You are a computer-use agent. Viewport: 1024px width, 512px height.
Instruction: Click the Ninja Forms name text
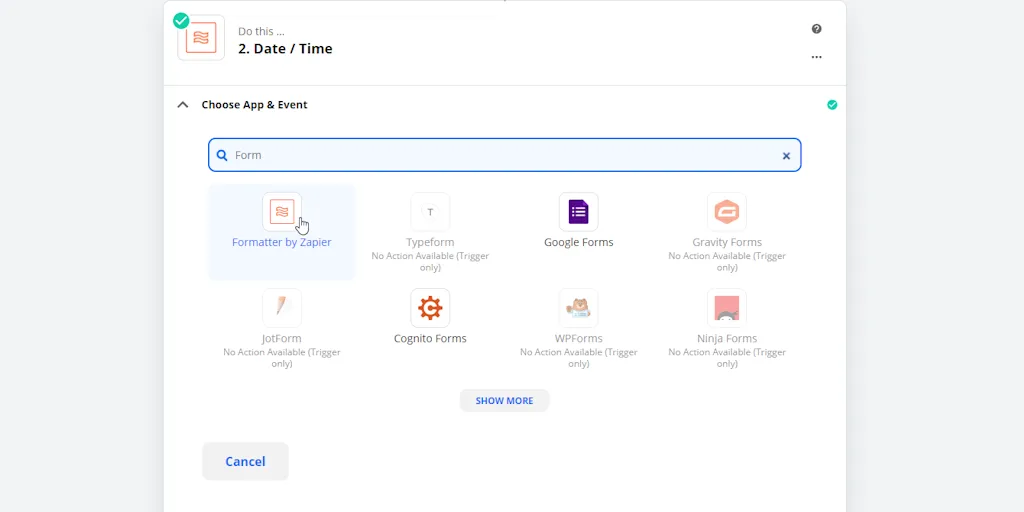[727, 338]
